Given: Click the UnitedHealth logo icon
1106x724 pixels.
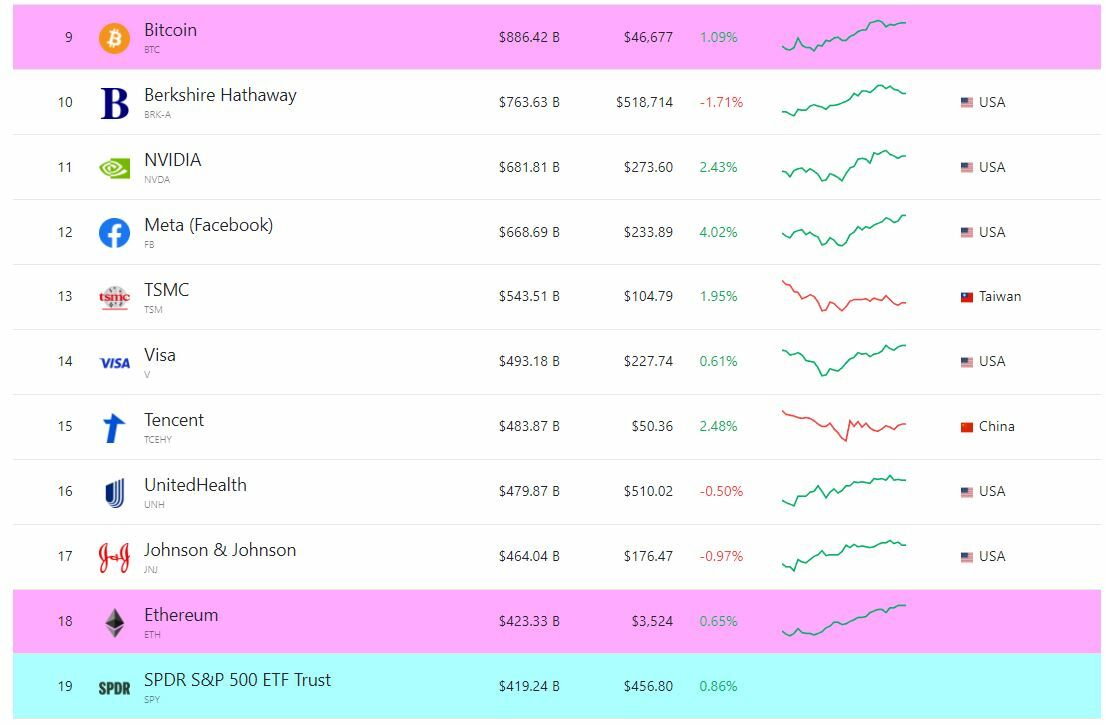Looking at the screenshot, I should tap(114, 493).
